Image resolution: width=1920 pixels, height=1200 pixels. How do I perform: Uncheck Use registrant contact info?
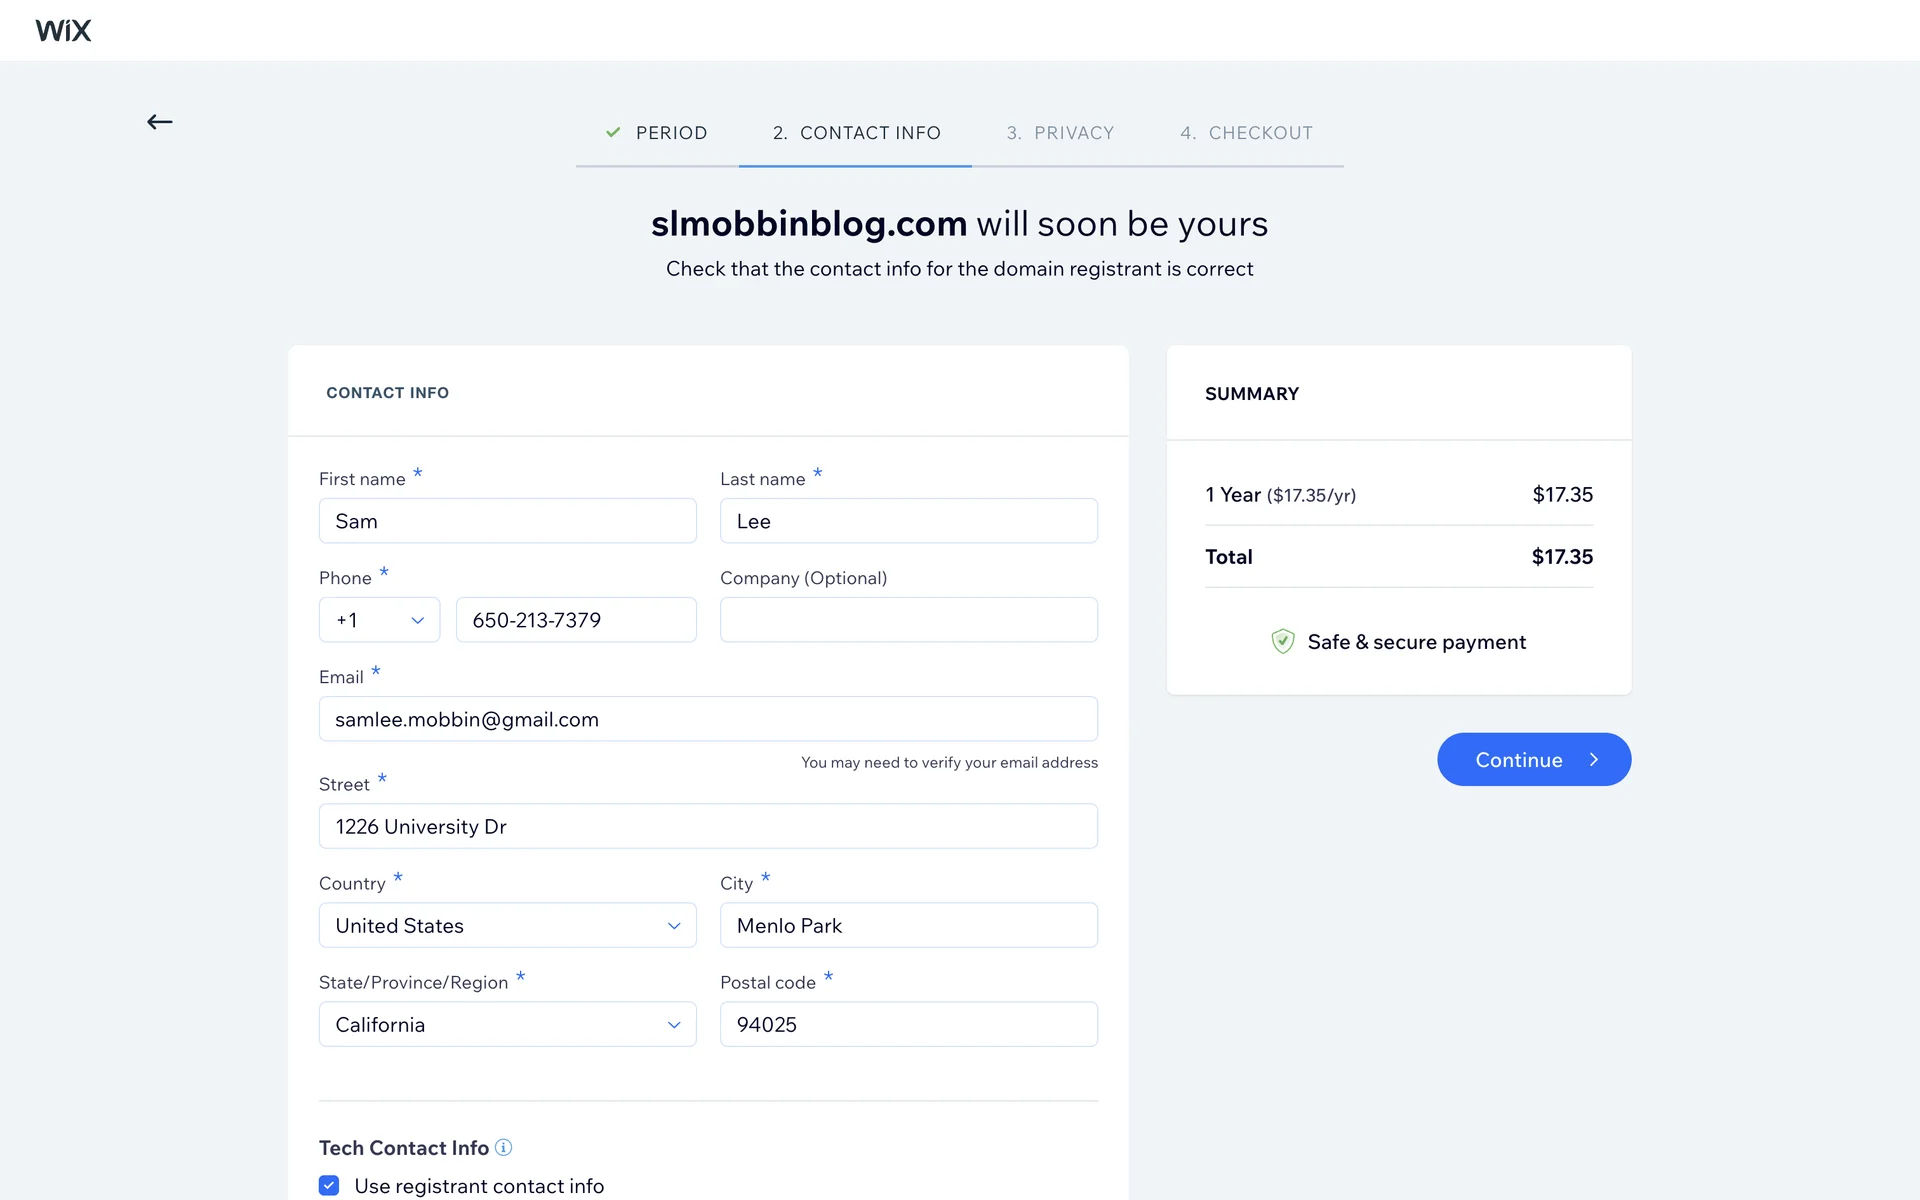(x=329, y=1185)
